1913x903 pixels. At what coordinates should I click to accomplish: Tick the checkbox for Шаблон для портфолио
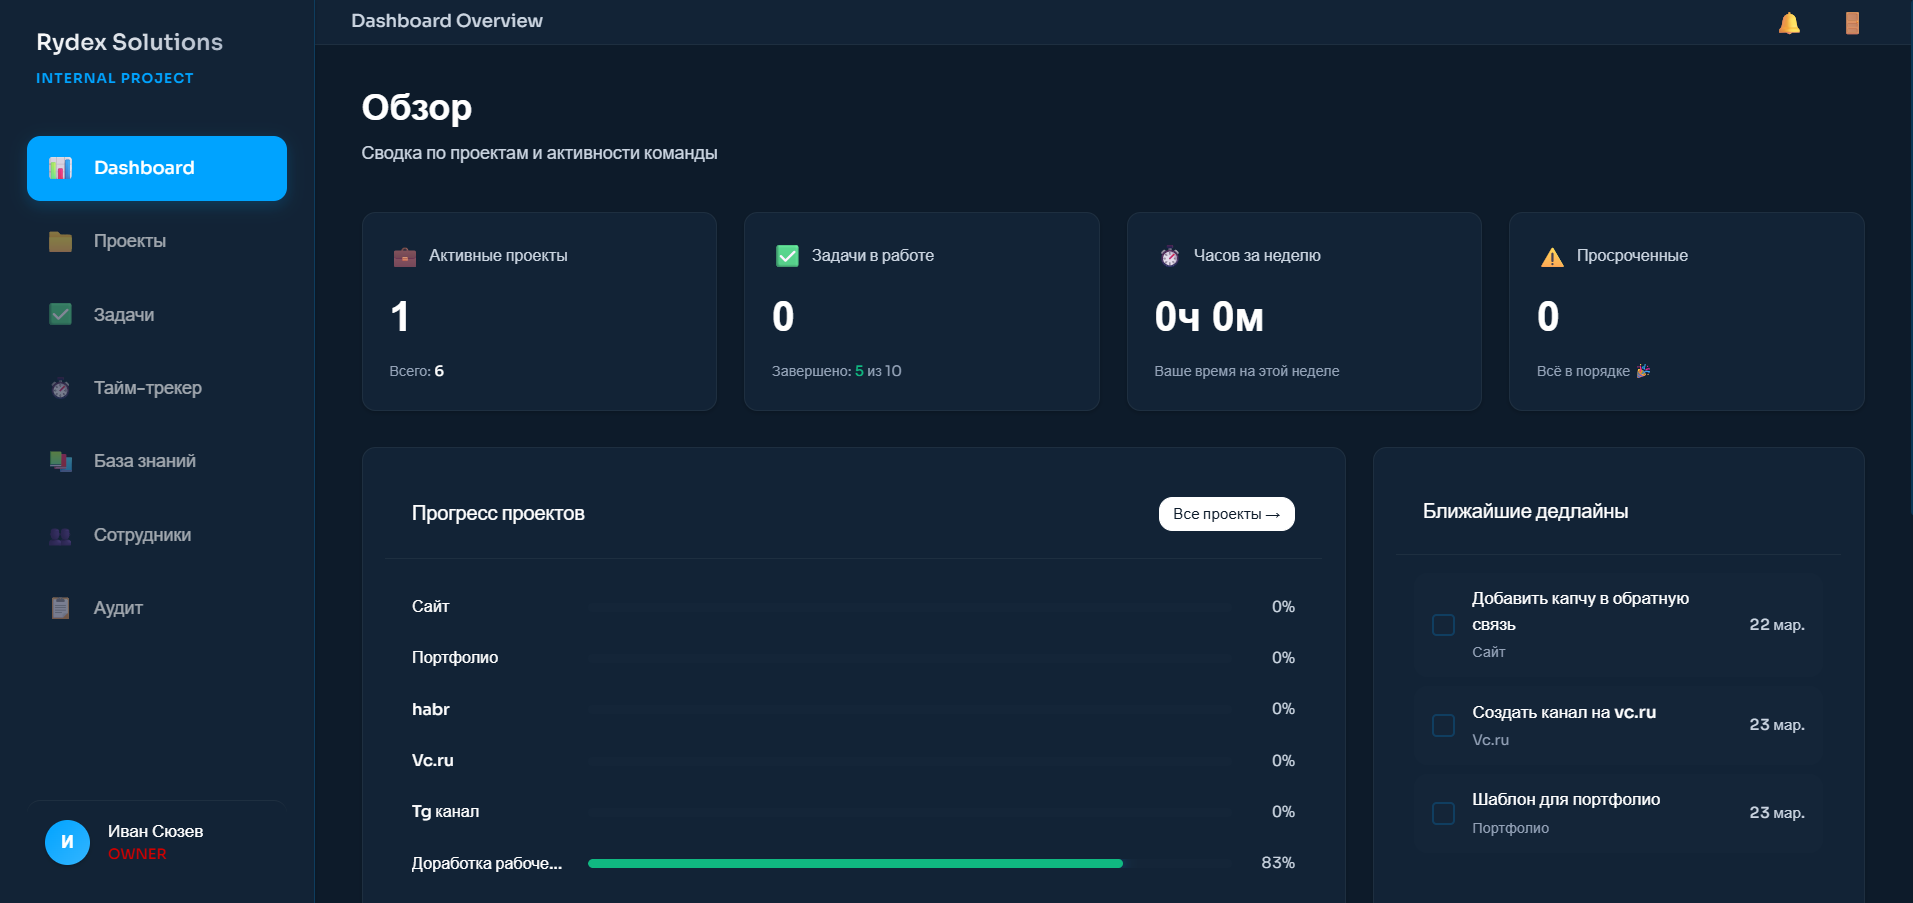(1443, 813)
